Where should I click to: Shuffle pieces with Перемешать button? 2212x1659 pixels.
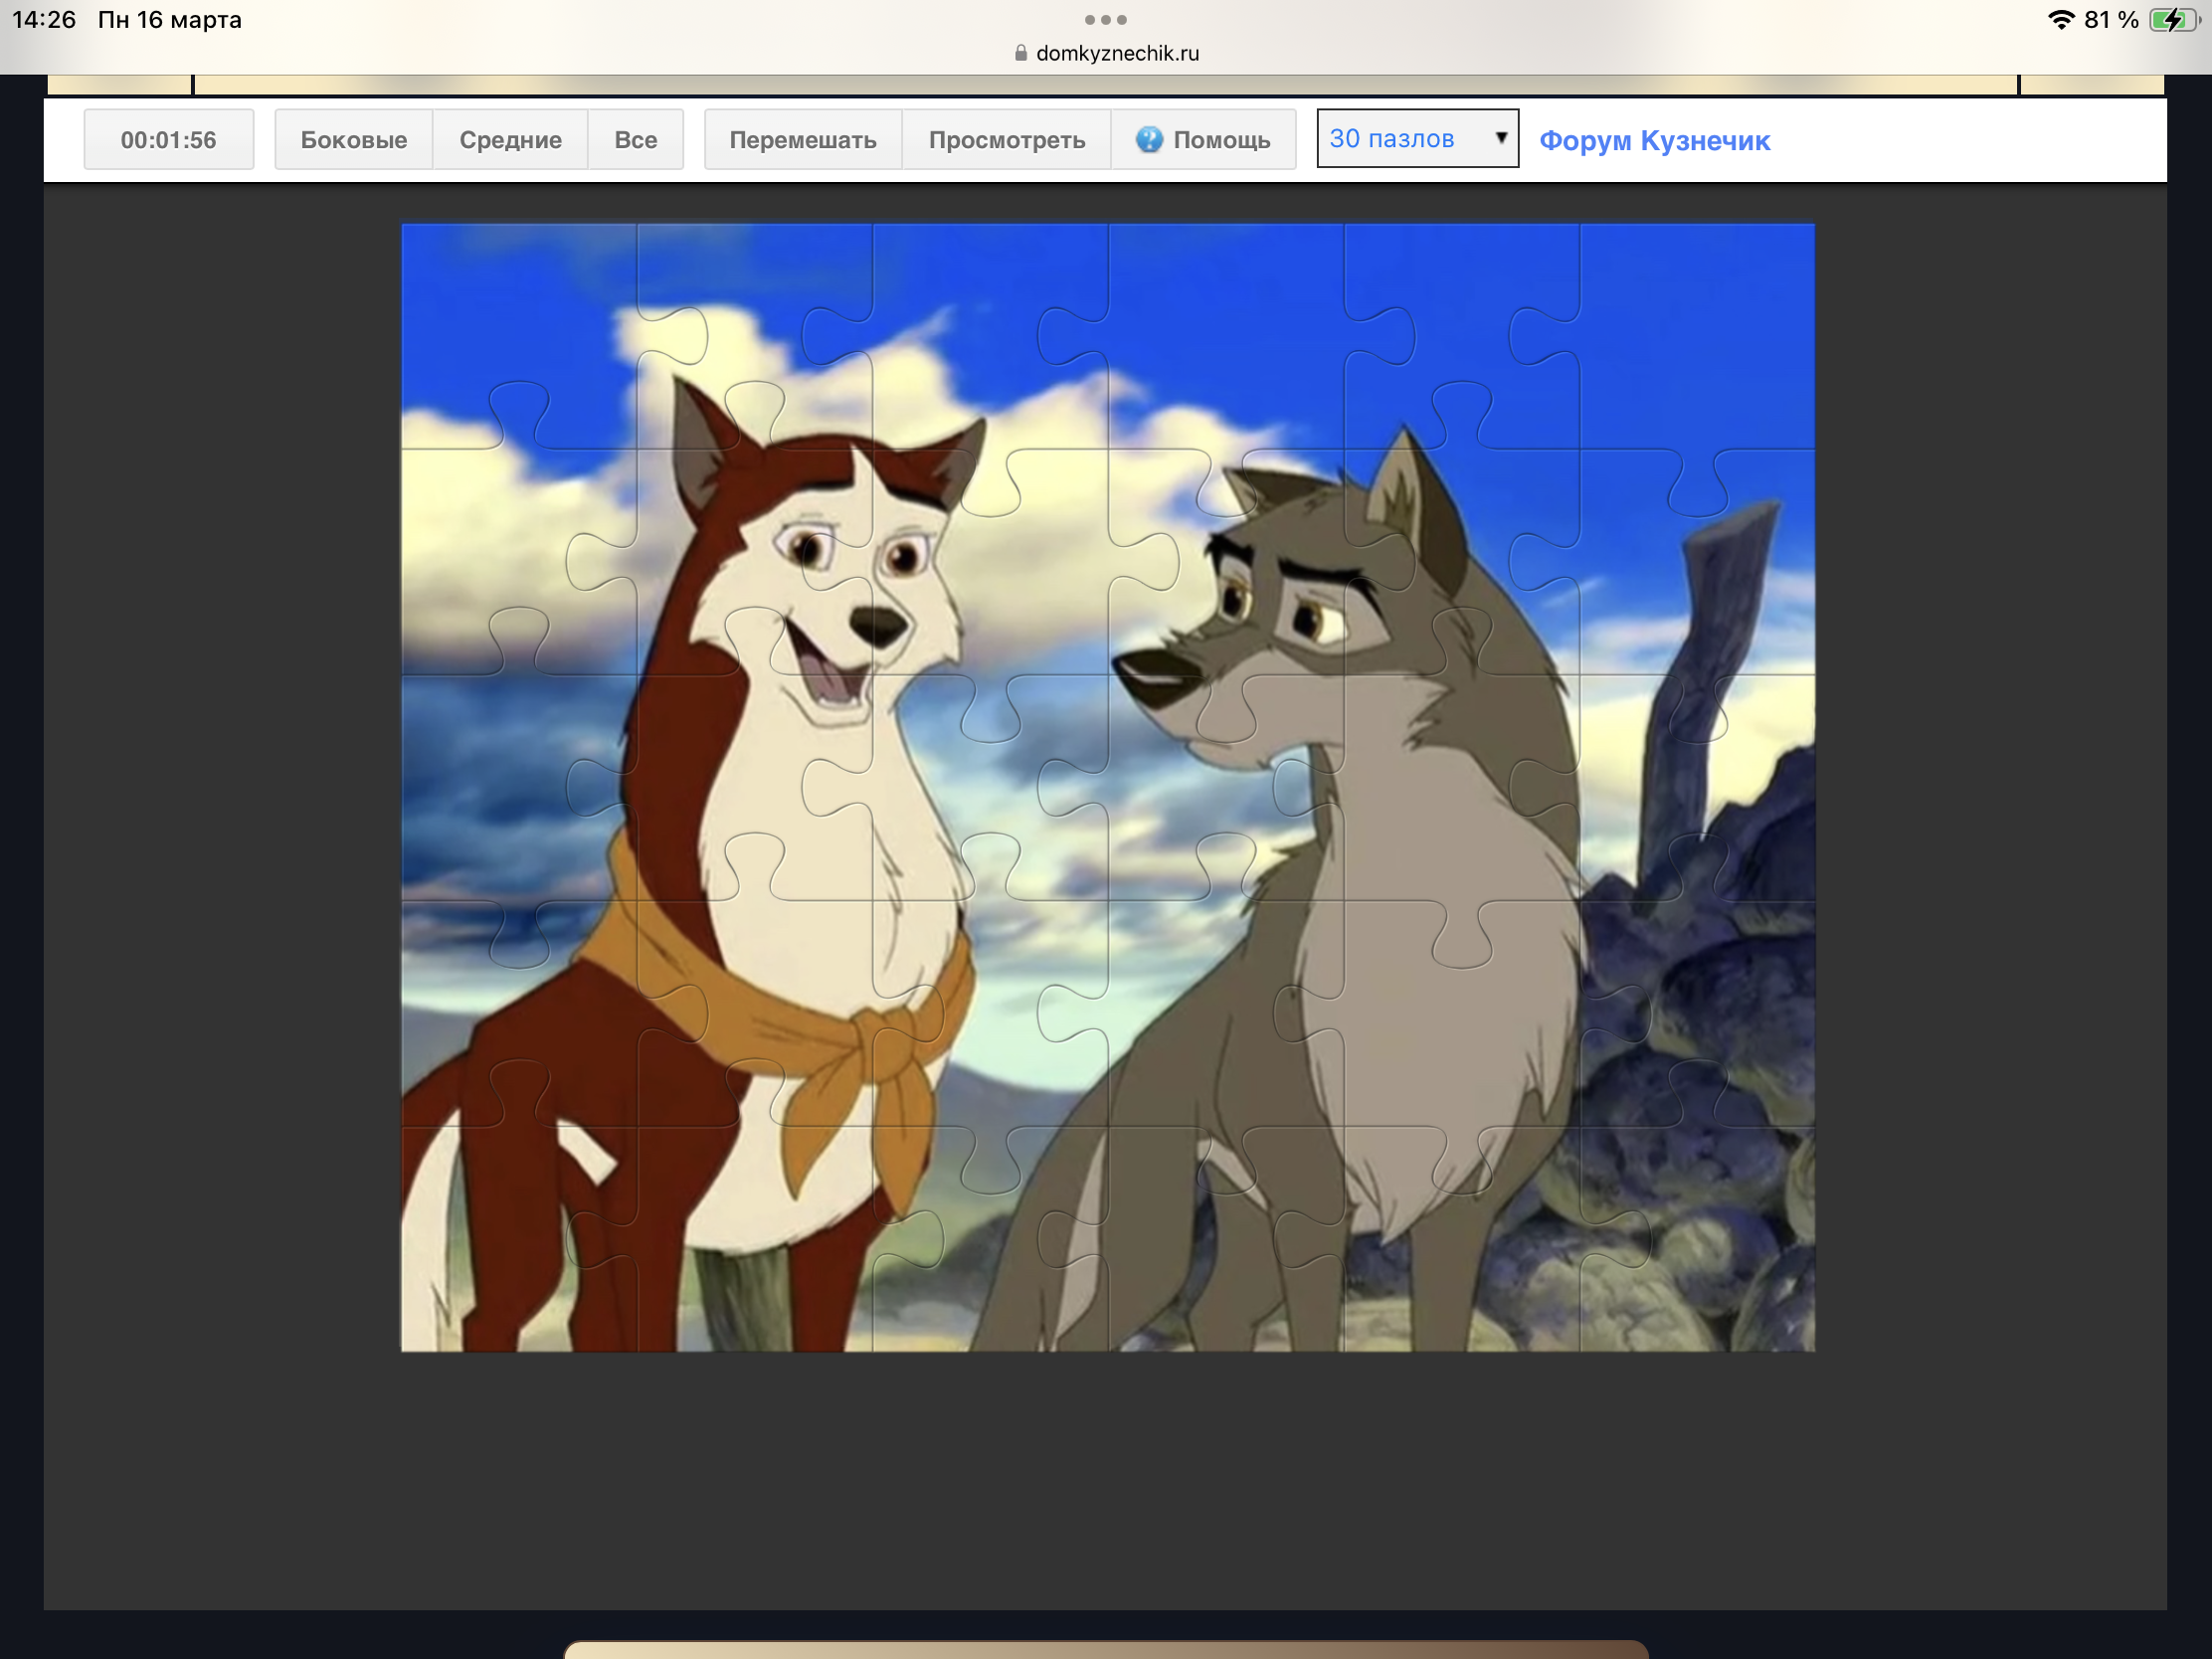802,140
